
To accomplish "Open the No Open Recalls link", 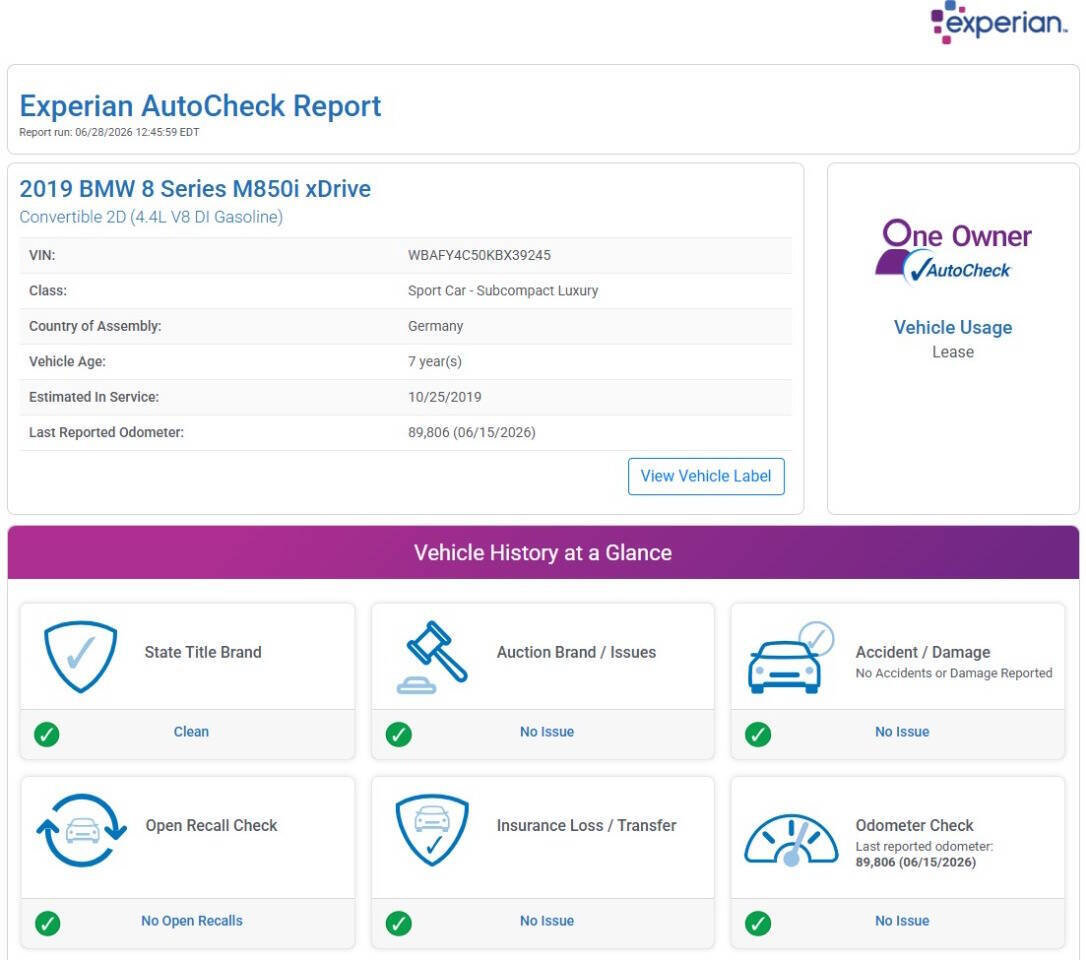I will [x=192, y=921].
